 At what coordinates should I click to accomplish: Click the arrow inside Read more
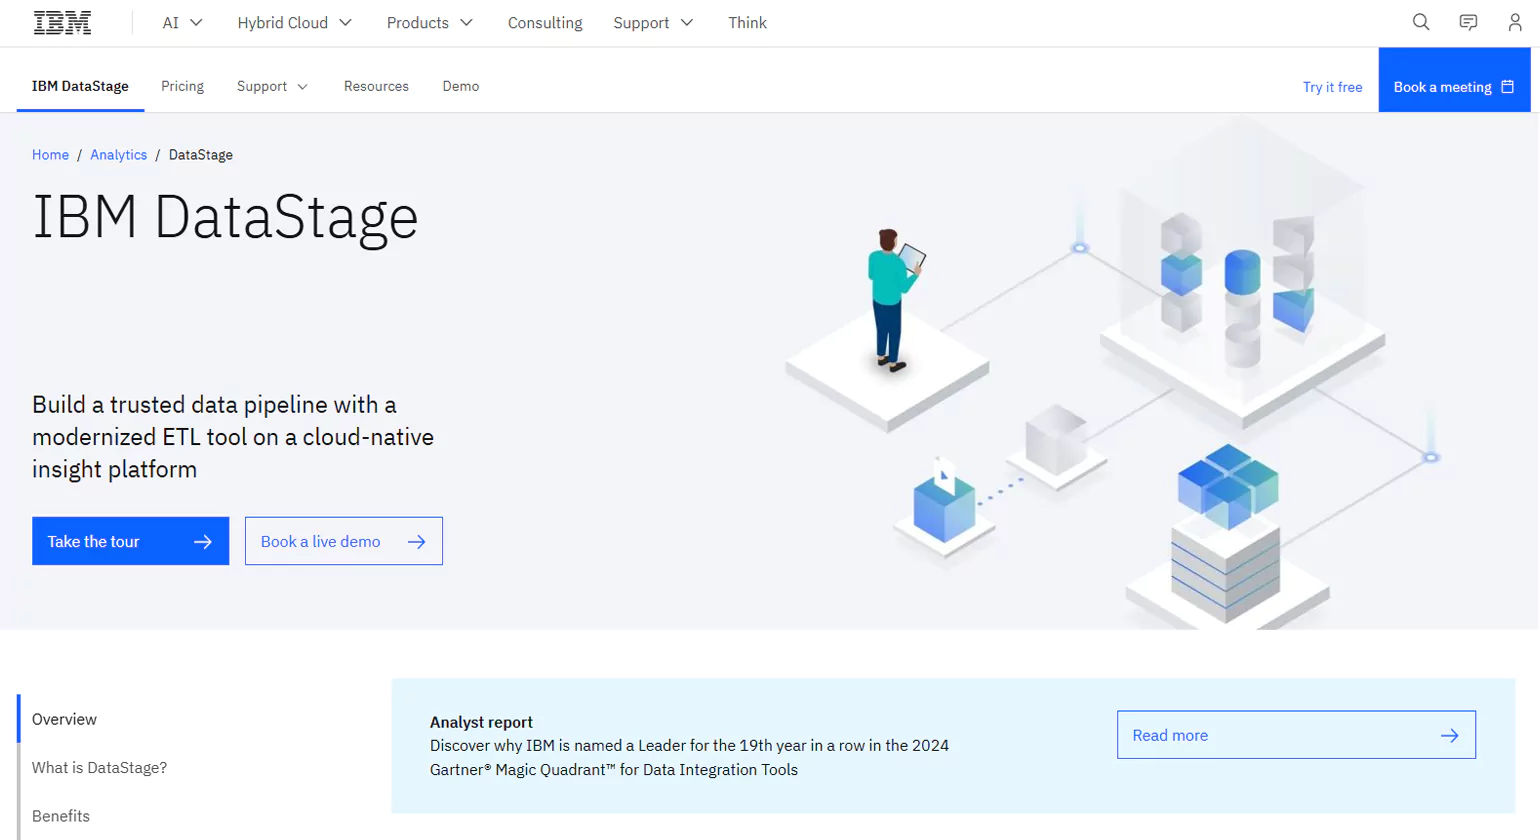(x=1449, y=734)
